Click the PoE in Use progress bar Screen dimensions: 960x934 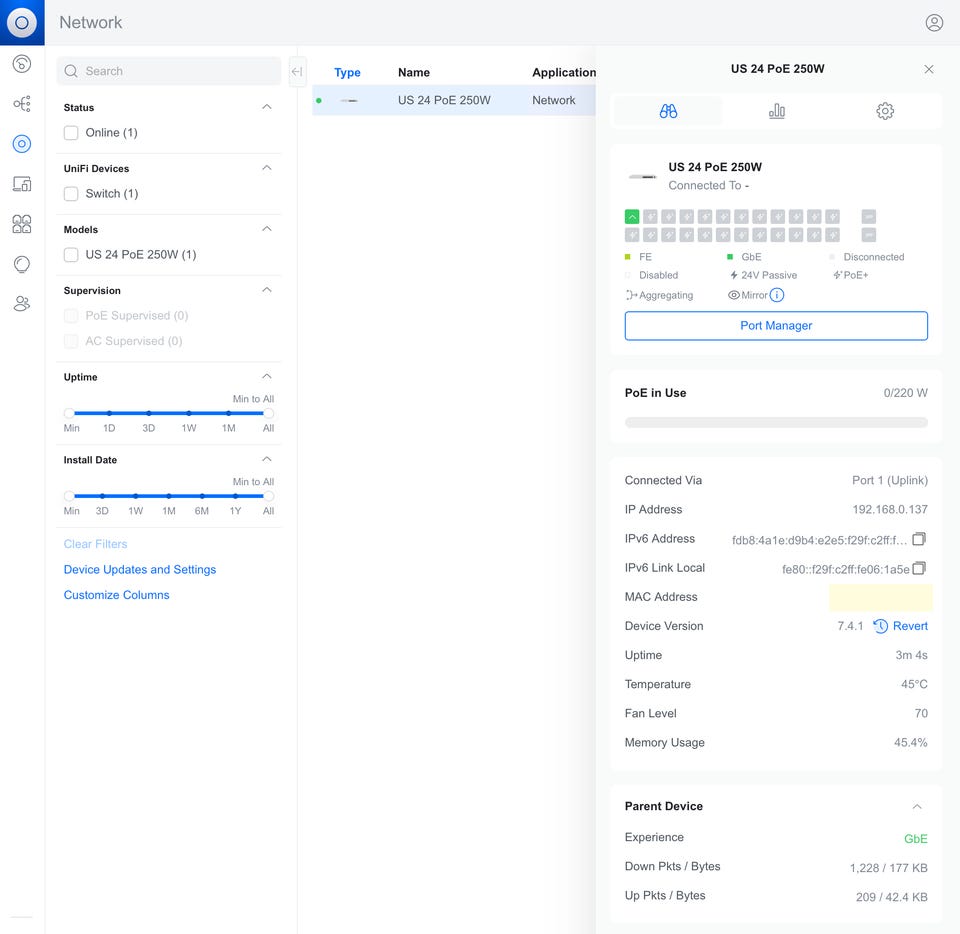[x=776, y=422]
